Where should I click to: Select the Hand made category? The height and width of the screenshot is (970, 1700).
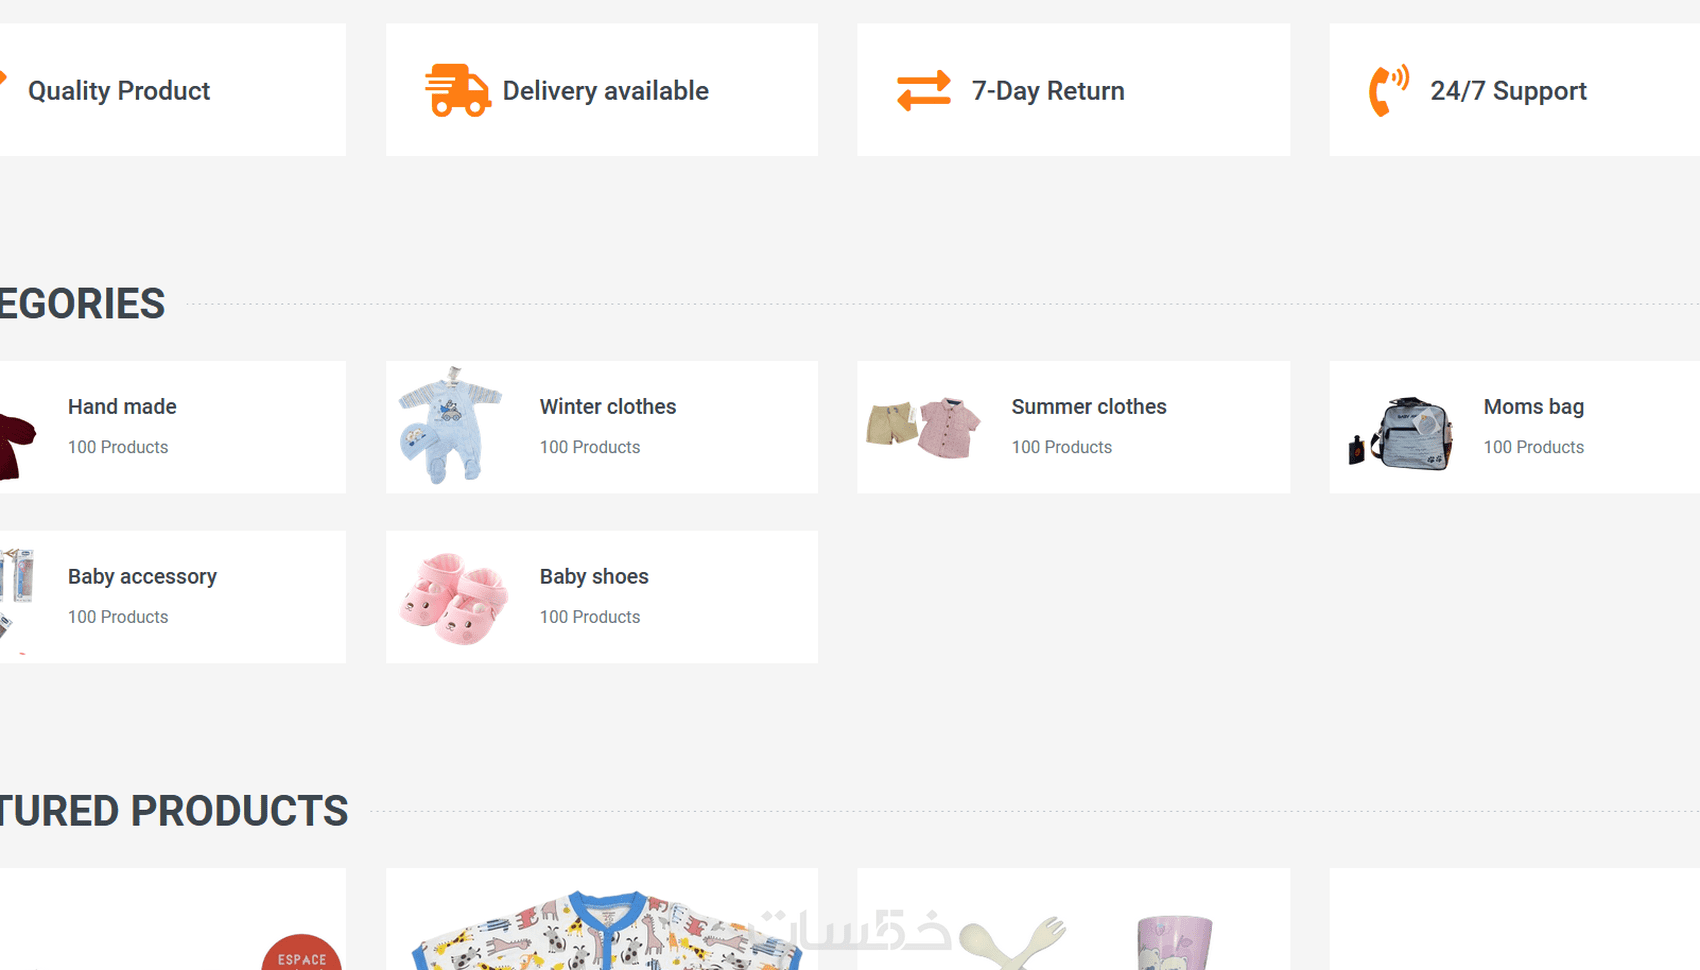[x=122, y=407]
